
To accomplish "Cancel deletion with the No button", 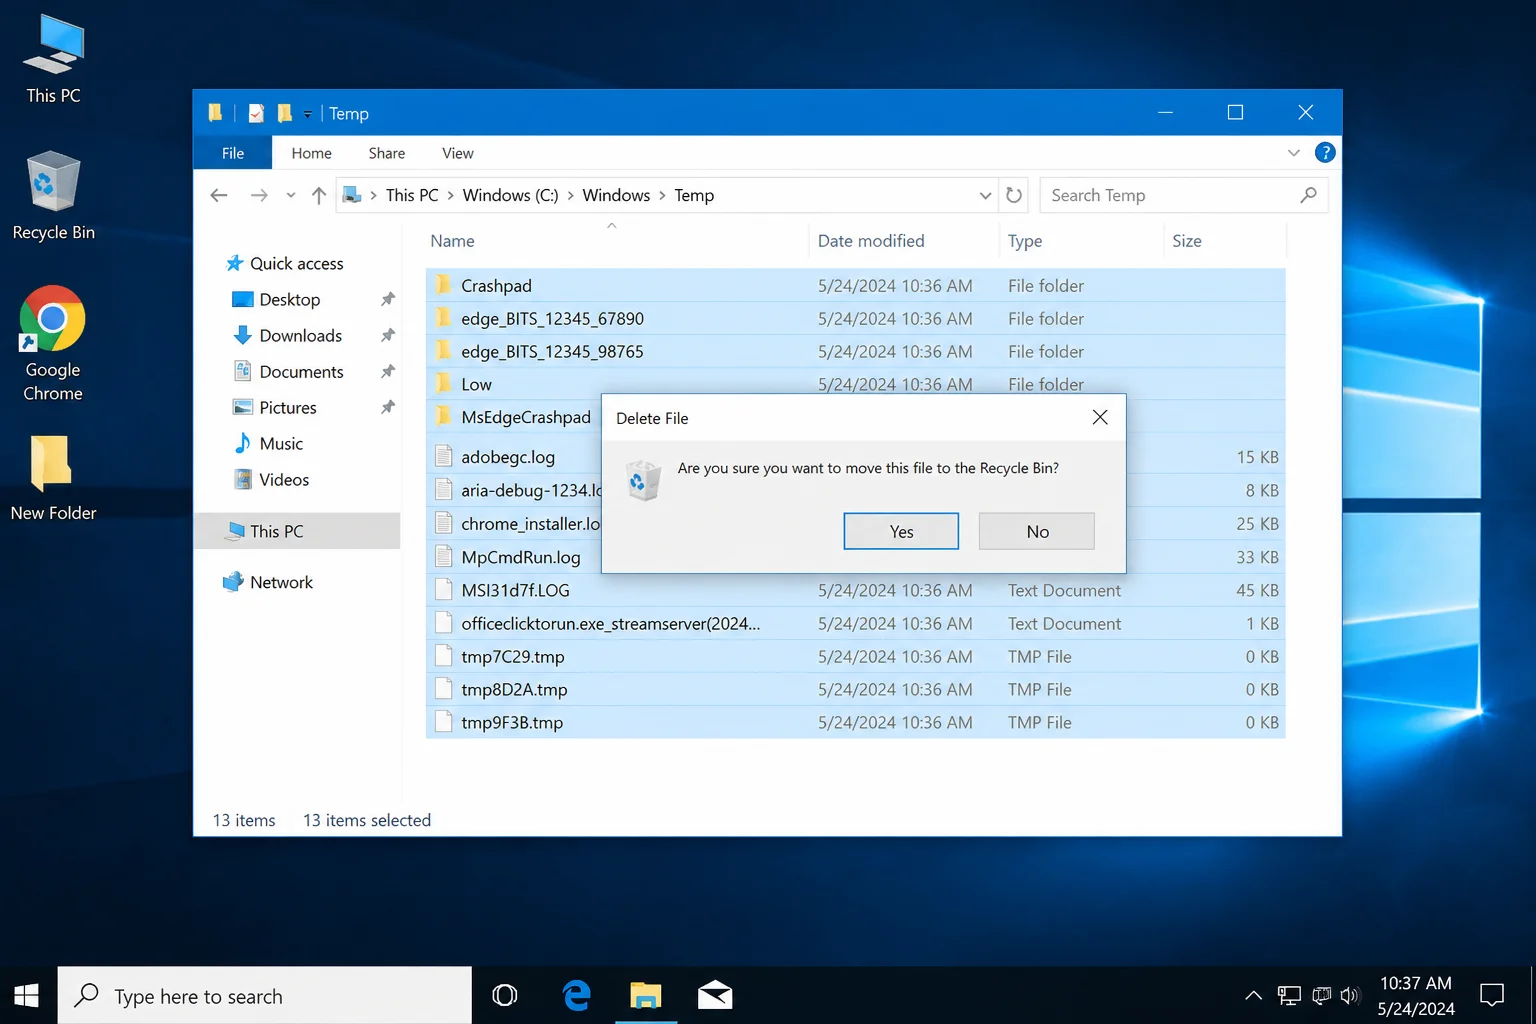I will pyautogui.click(x=1037, y=531).
